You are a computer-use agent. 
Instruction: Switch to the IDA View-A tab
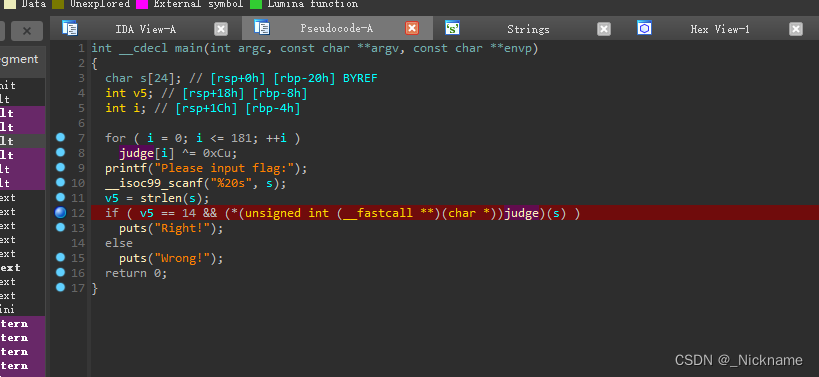pyautogui.click(x=146, y=29)
